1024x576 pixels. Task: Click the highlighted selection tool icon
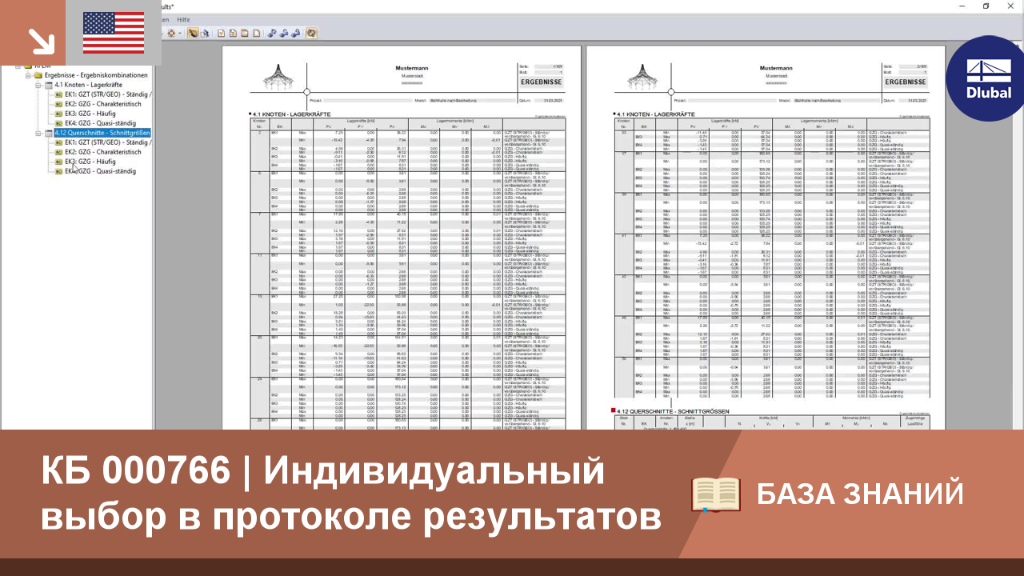point(193,33)
